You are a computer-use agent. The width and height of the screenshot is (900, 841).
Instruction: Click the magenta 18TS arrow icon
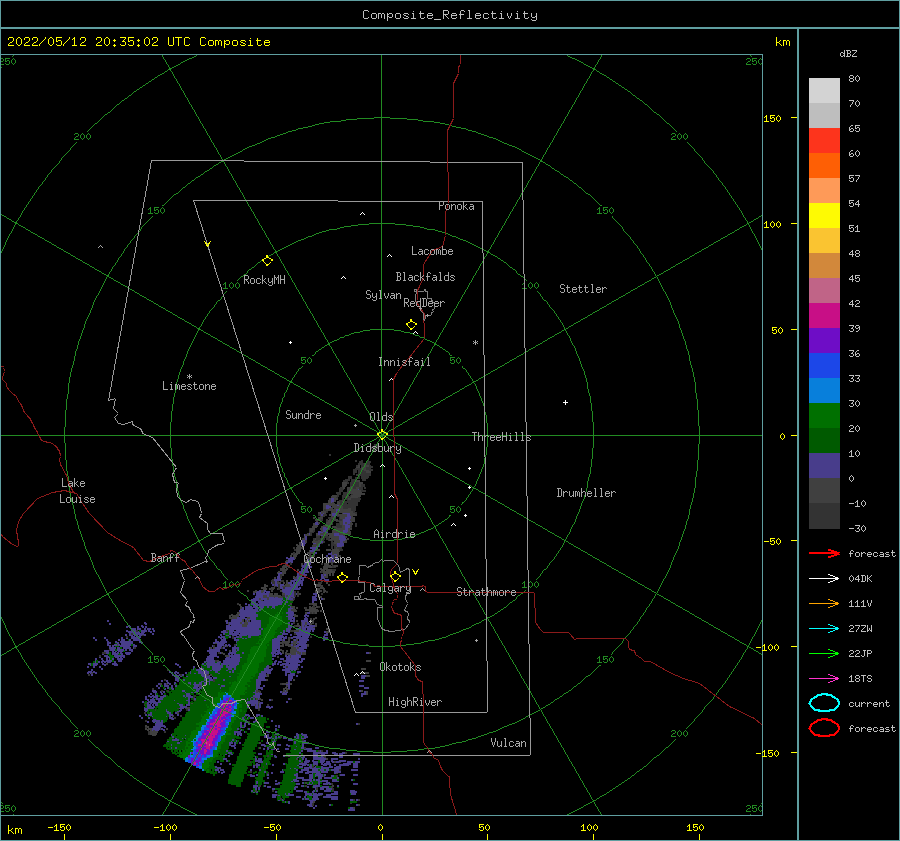pos(824,679)
